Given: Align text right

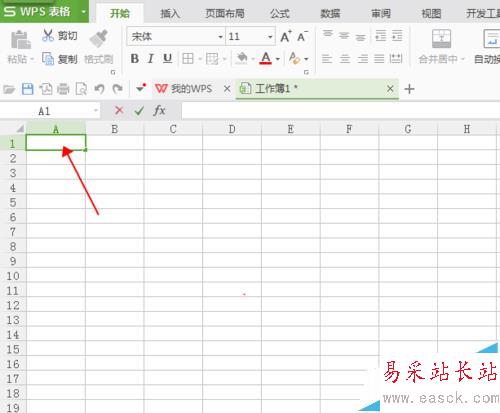Looking at the screenshot, I should 362,59.
